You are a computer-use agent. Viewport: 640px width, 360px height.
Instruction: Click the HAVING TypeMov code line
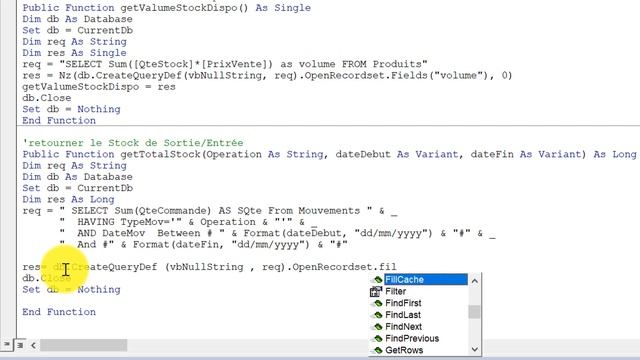(188, 222)
